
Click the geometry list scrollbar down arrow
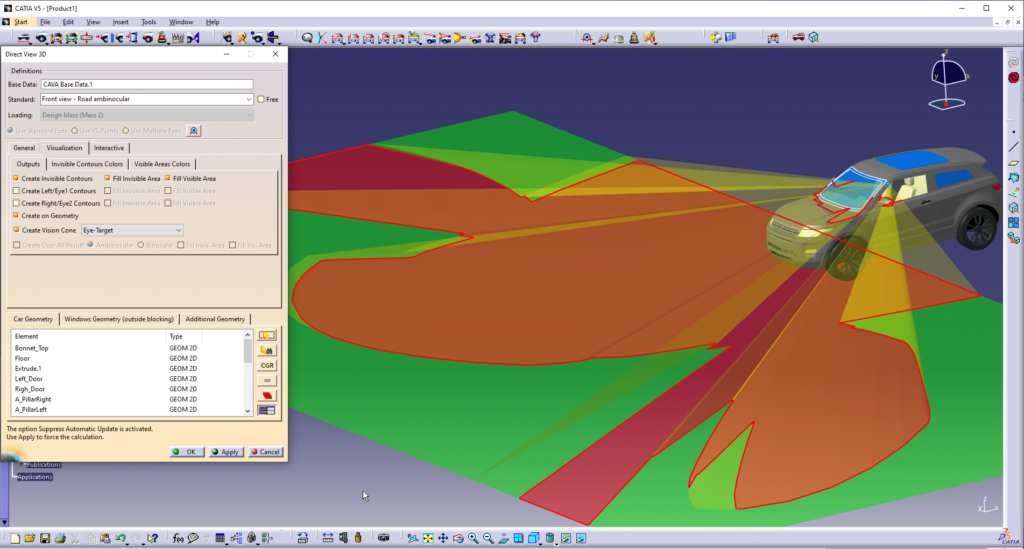point(248,411)
